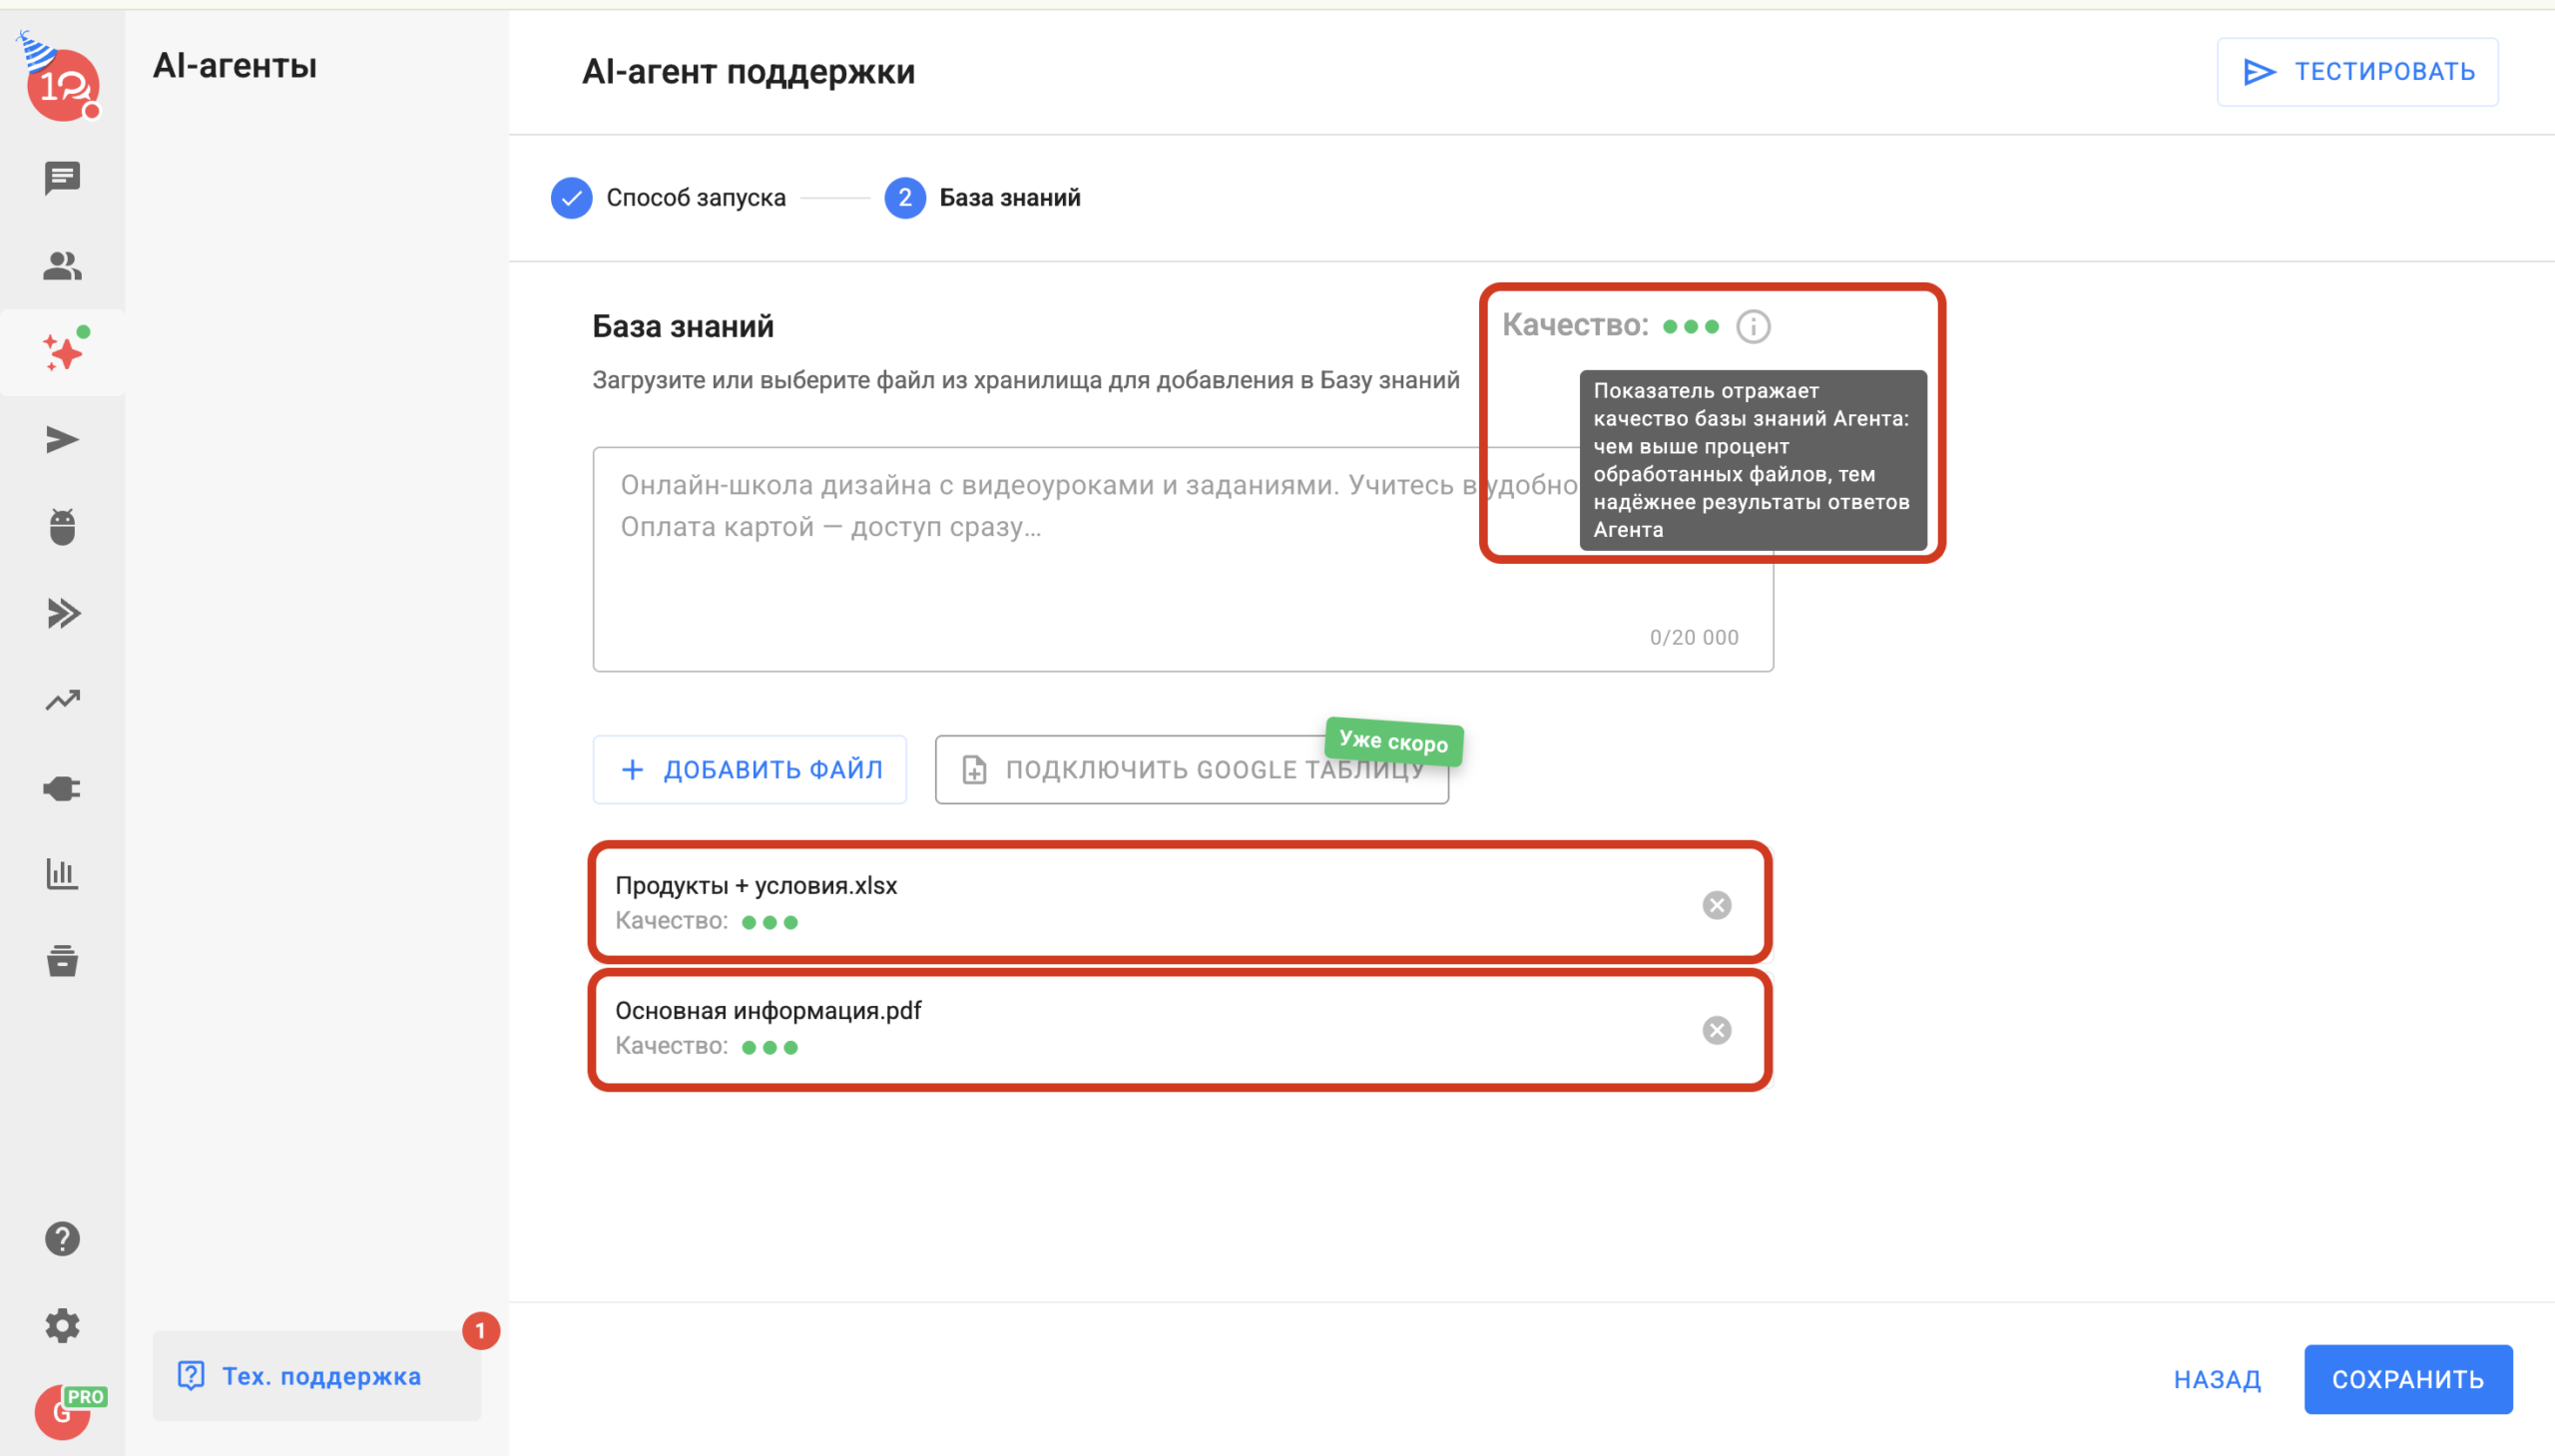This screenshot has width=2555, height=1456.
Task: Open the bot builder robot icon
Action: tap(62, 527)
